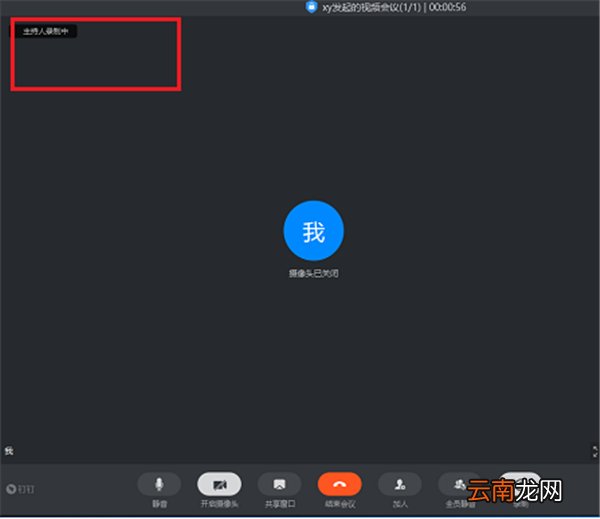Click the security shield icon in title bar
The height and width of the screenshot is (519, 600).
tap(311, 7)
